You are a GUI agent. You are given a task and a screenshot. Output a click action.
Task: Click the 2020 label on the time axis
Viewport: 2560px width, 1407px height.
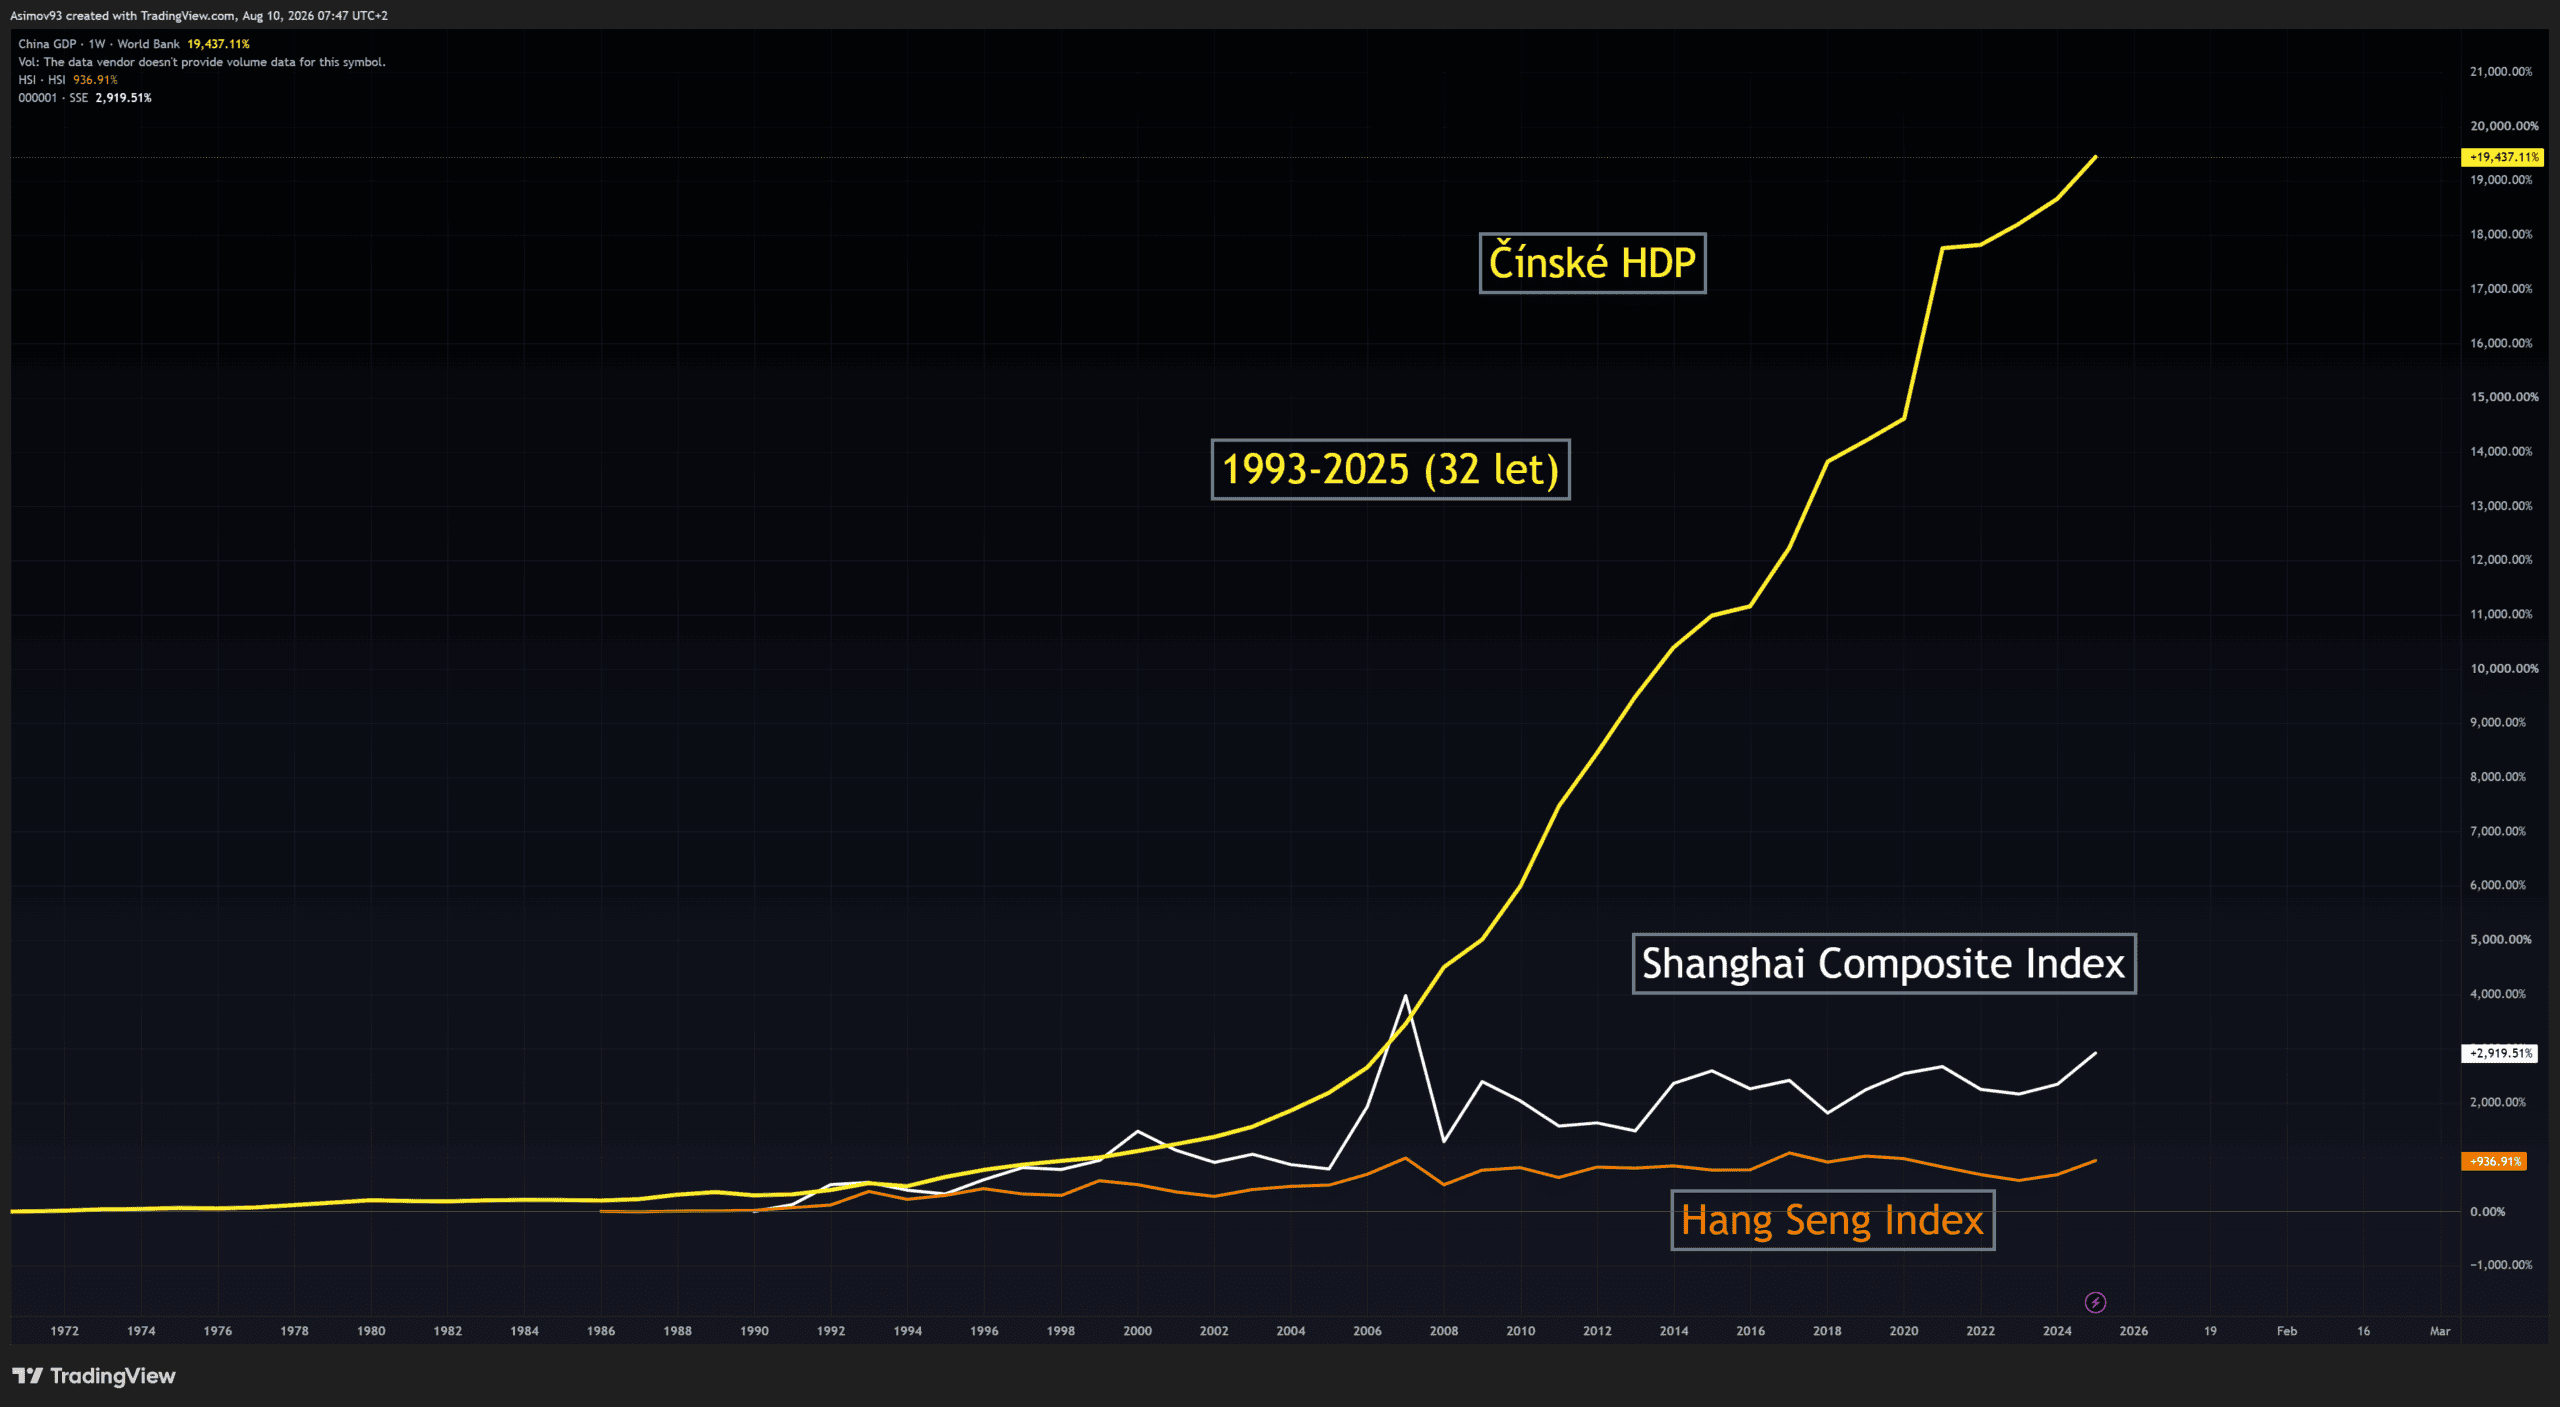[1904, 1331]
